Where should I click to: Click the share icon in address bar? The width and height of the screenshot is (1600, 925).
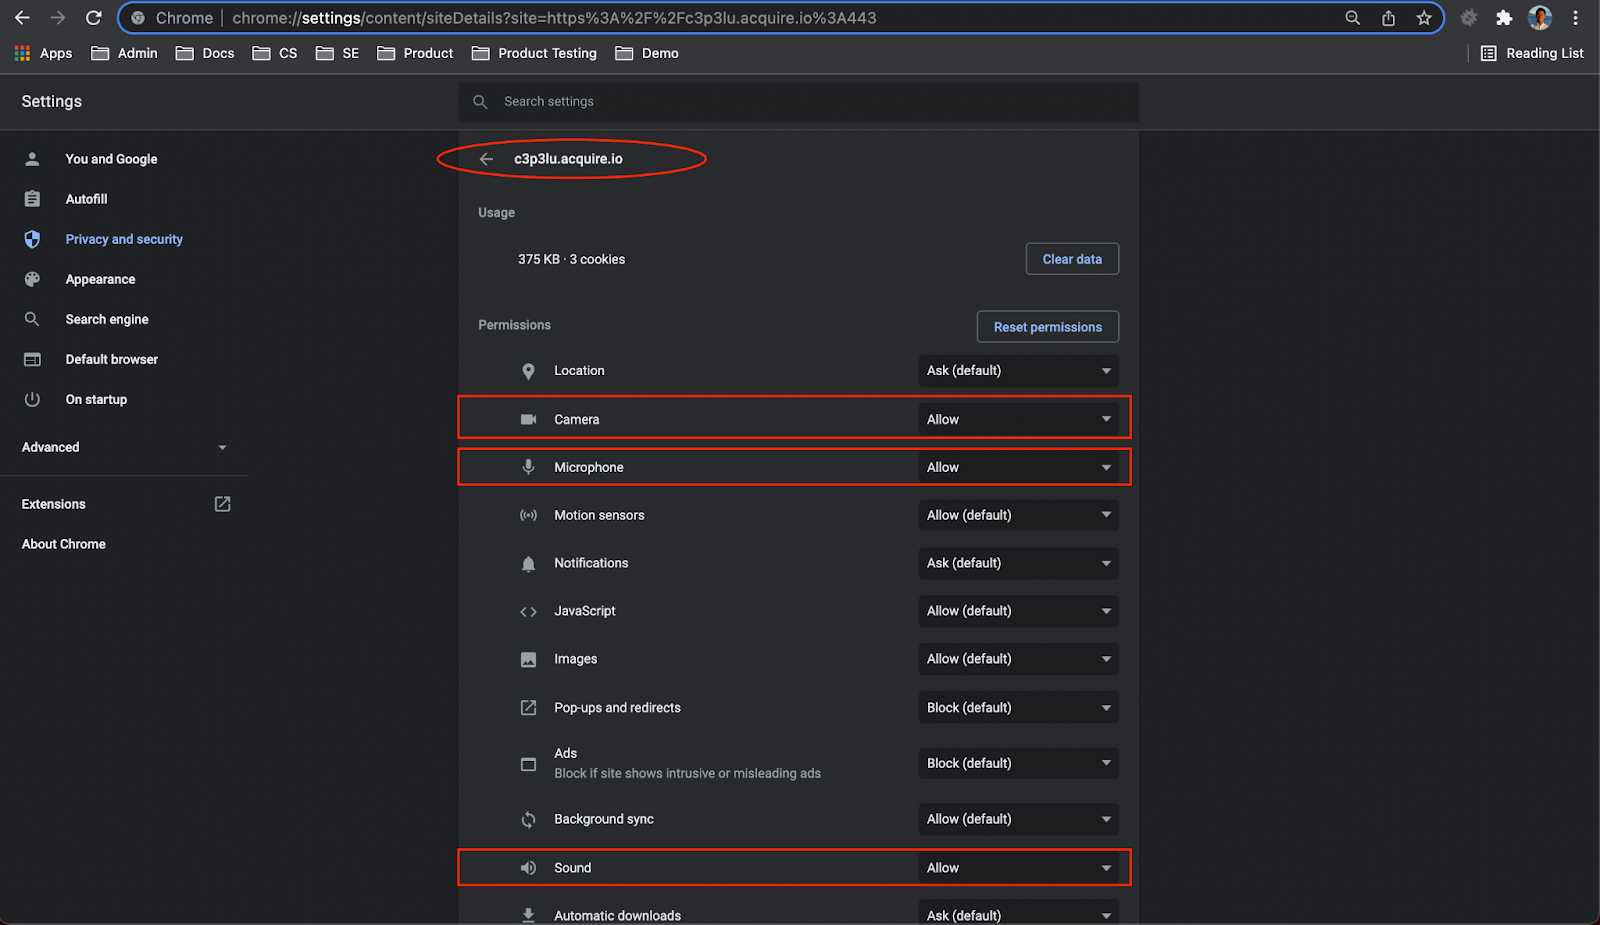pyautogui.click(x=1388, y=18)
